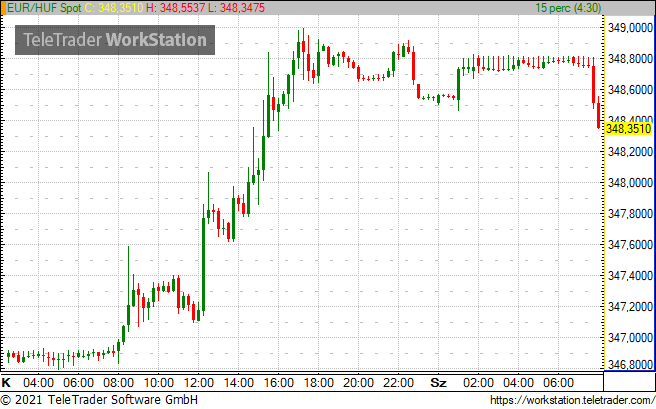Click the 348,6000 price axis label
This screenshot has width=656, height=409.
click(630, 89)
